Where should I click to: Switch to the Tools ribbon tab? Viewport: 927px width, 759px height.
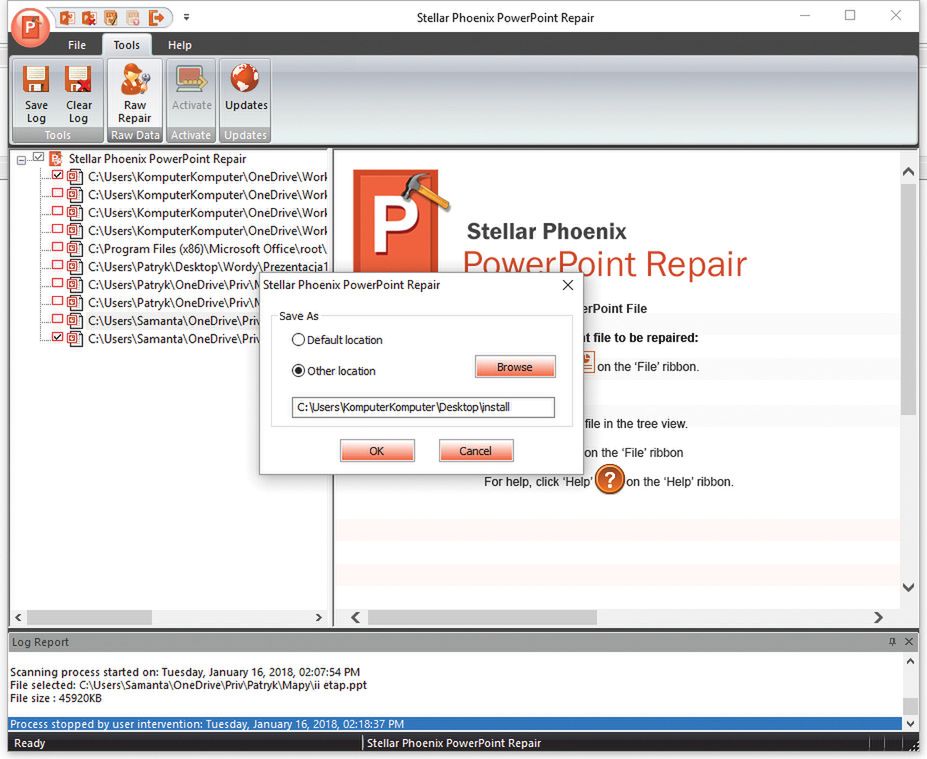coord(127,45)
